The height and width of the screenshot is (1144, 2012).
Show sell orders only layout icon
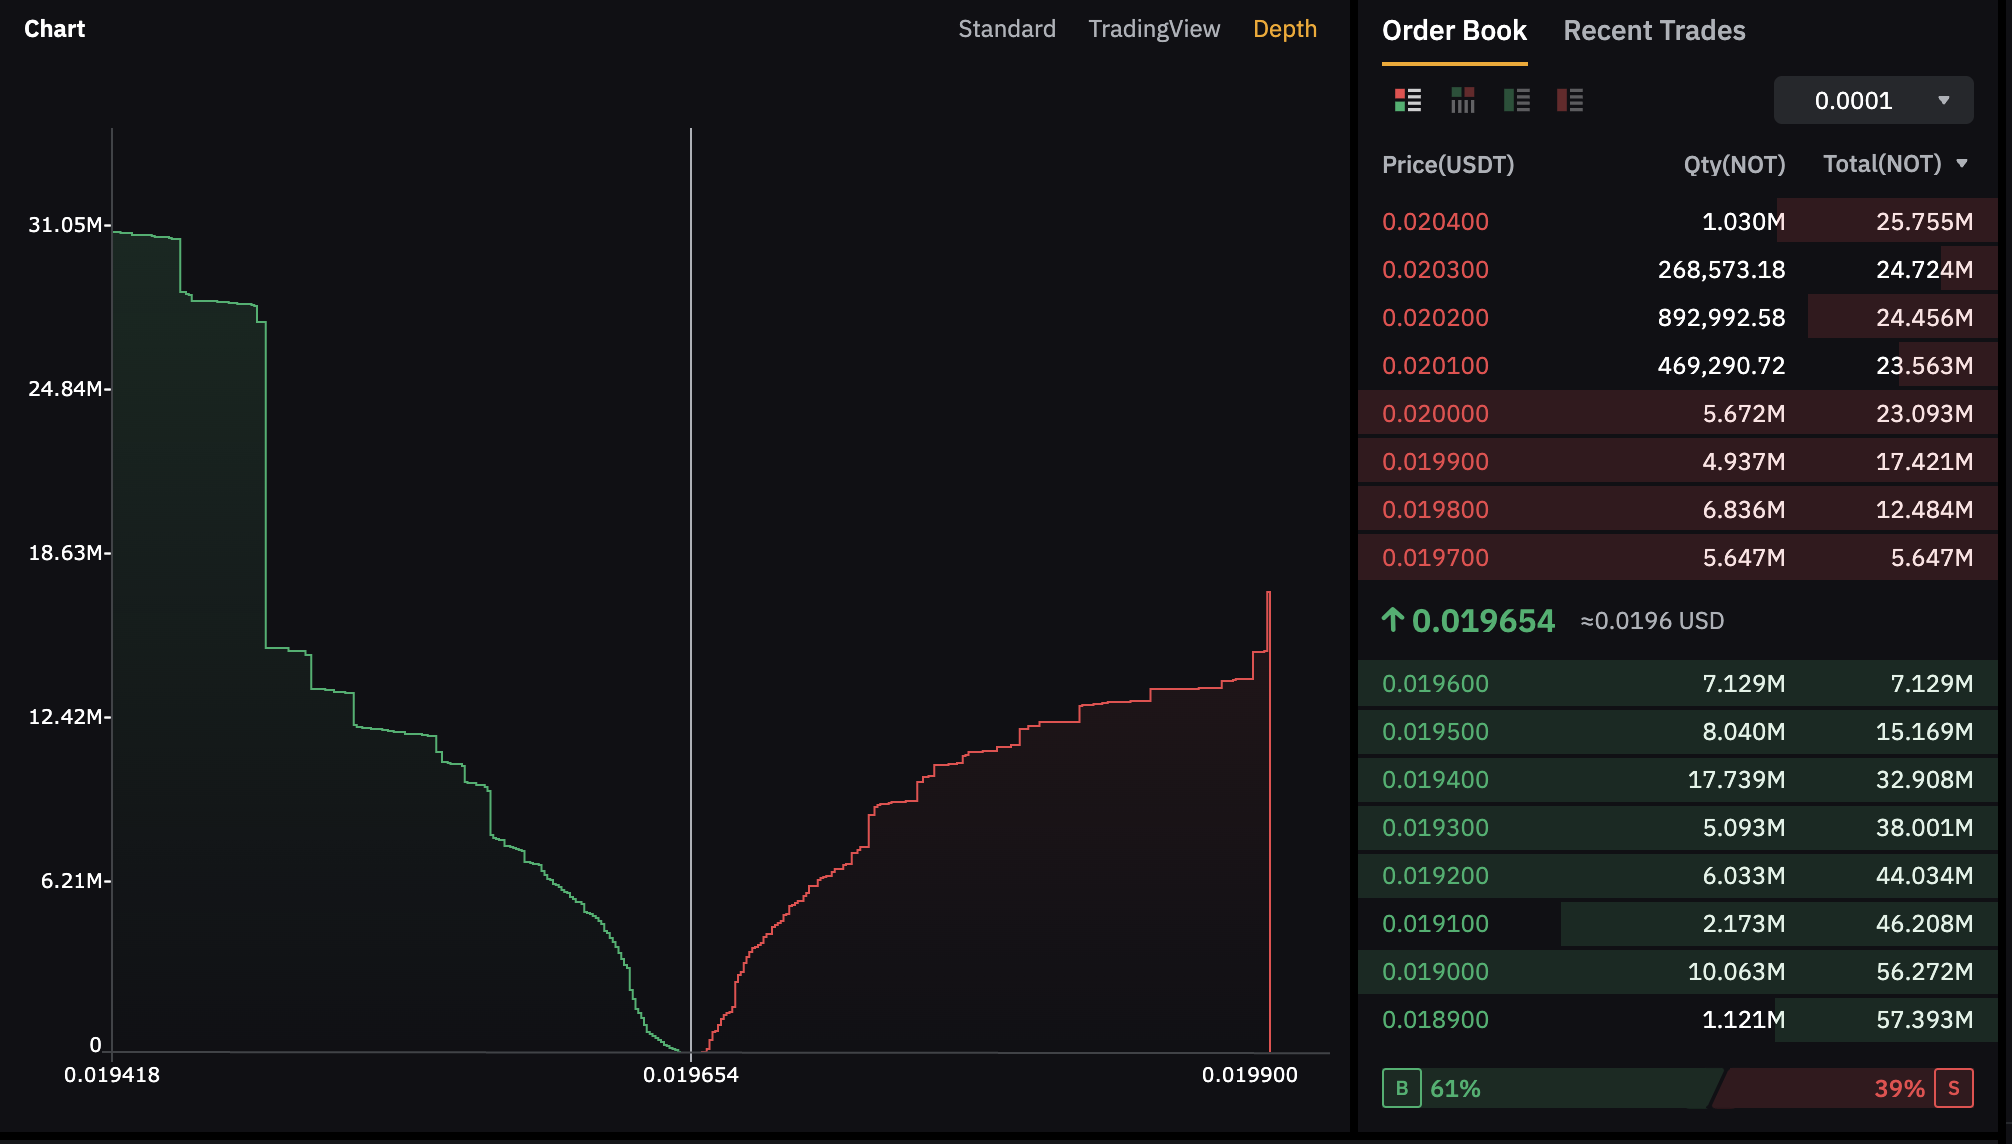(x=1570, y=100)
